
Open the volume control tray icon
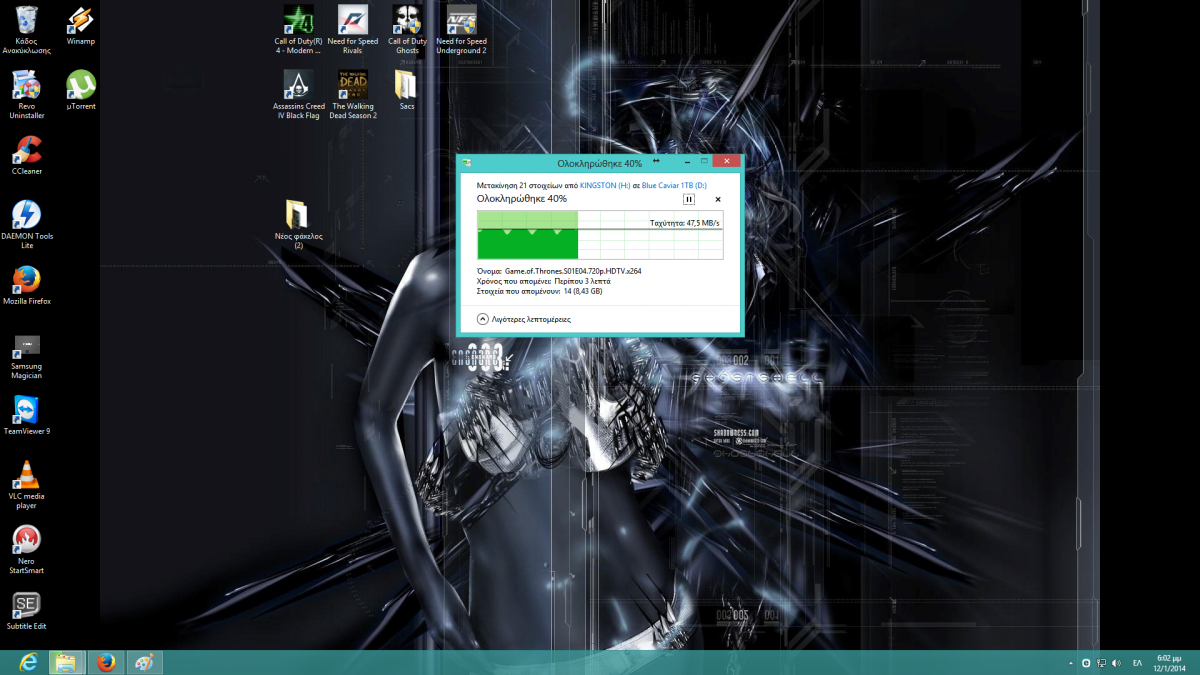(1117, 663)
